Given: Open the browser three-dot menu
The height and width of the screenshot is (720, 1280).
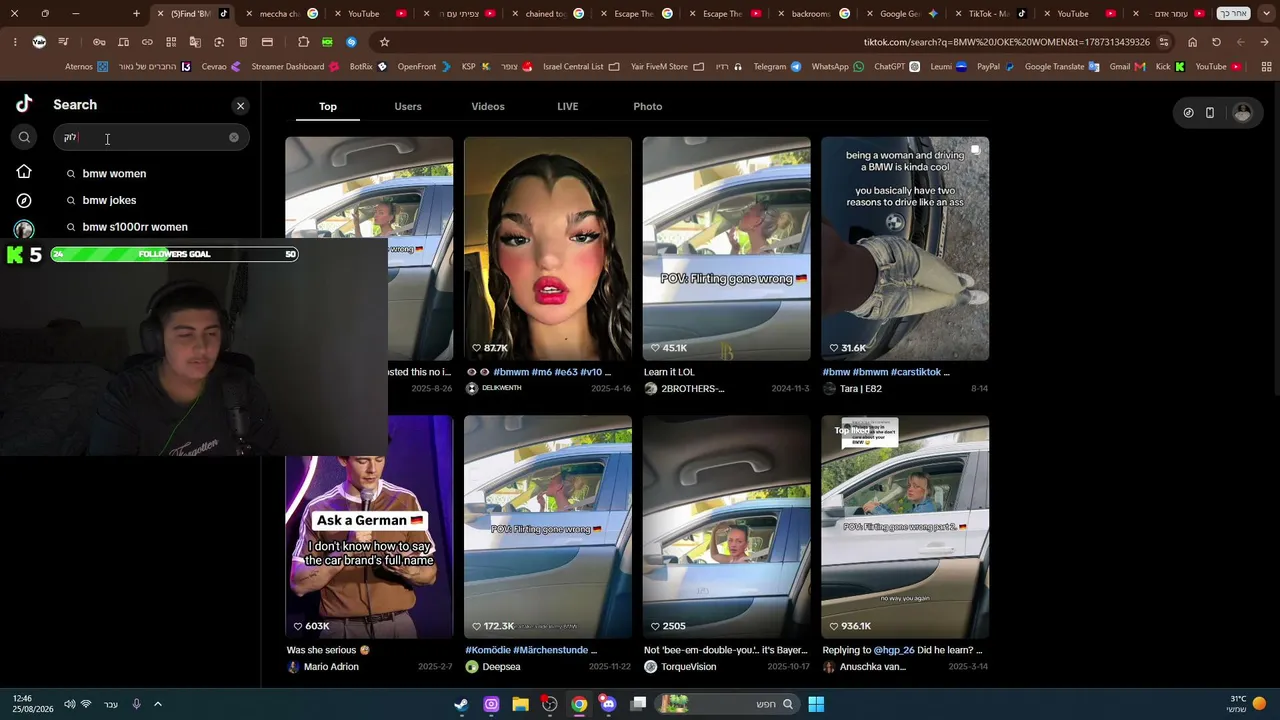Looking at the screenshot, I should click(x=15, y=42).
